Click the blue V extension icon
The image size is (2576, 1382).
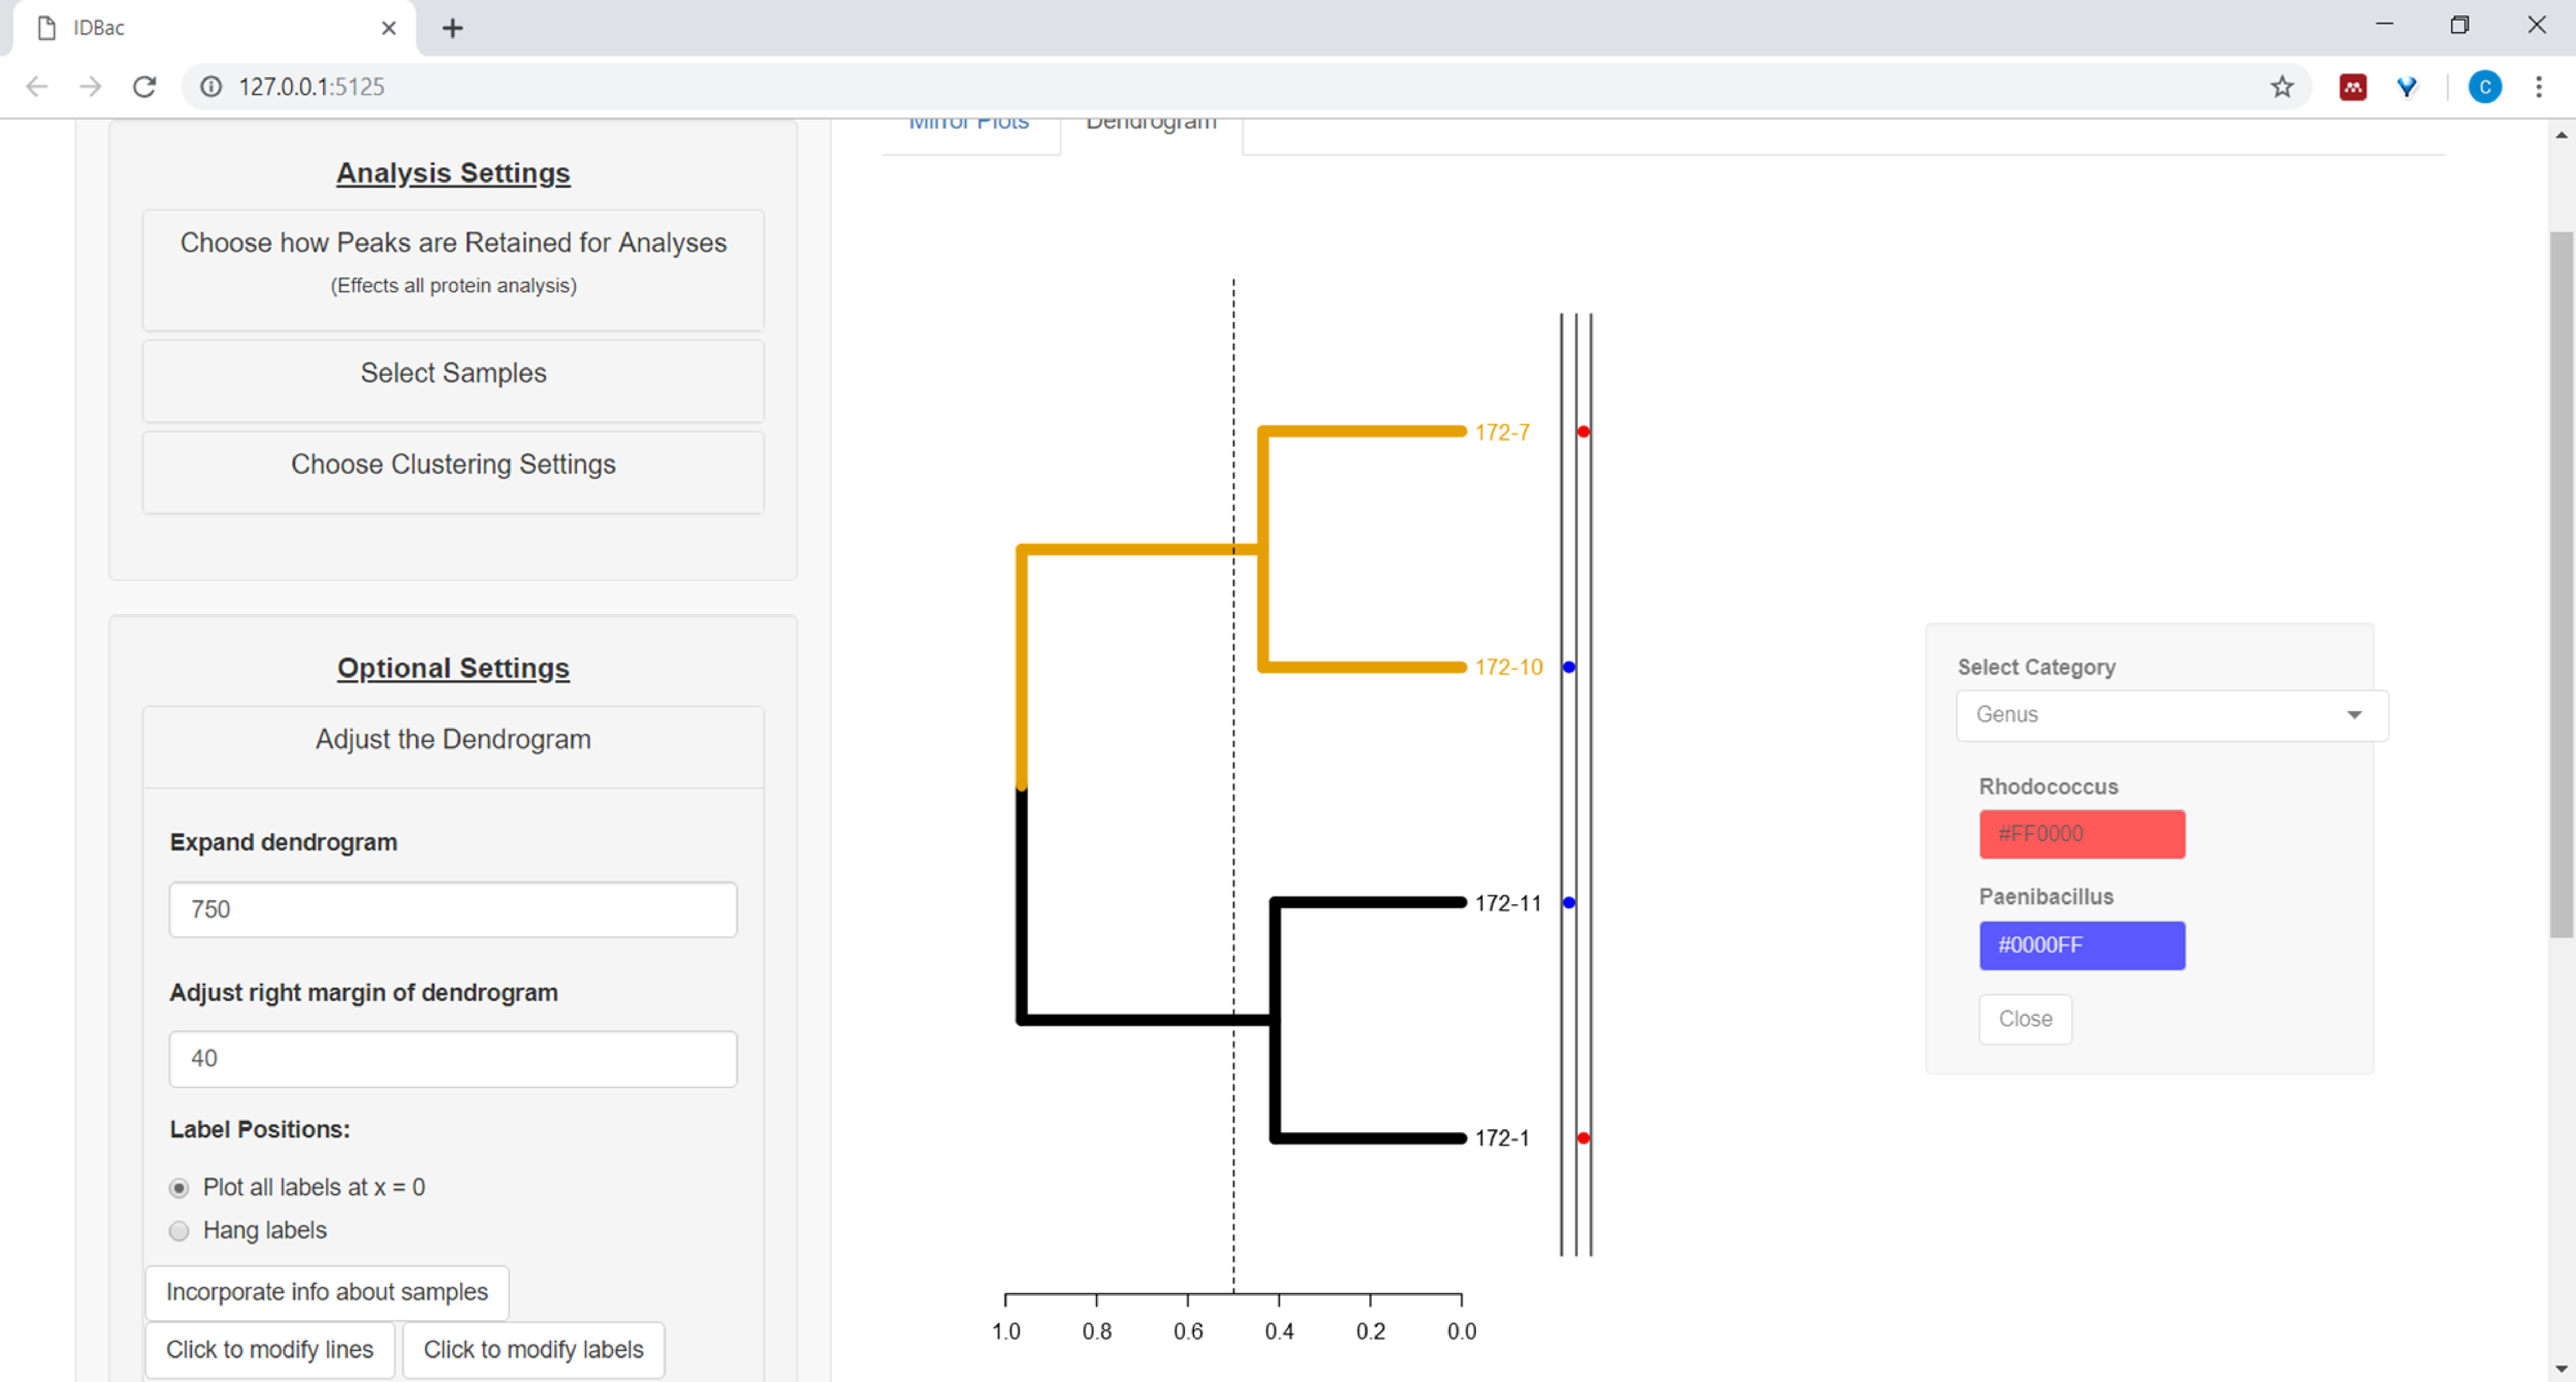[2407, 87]
